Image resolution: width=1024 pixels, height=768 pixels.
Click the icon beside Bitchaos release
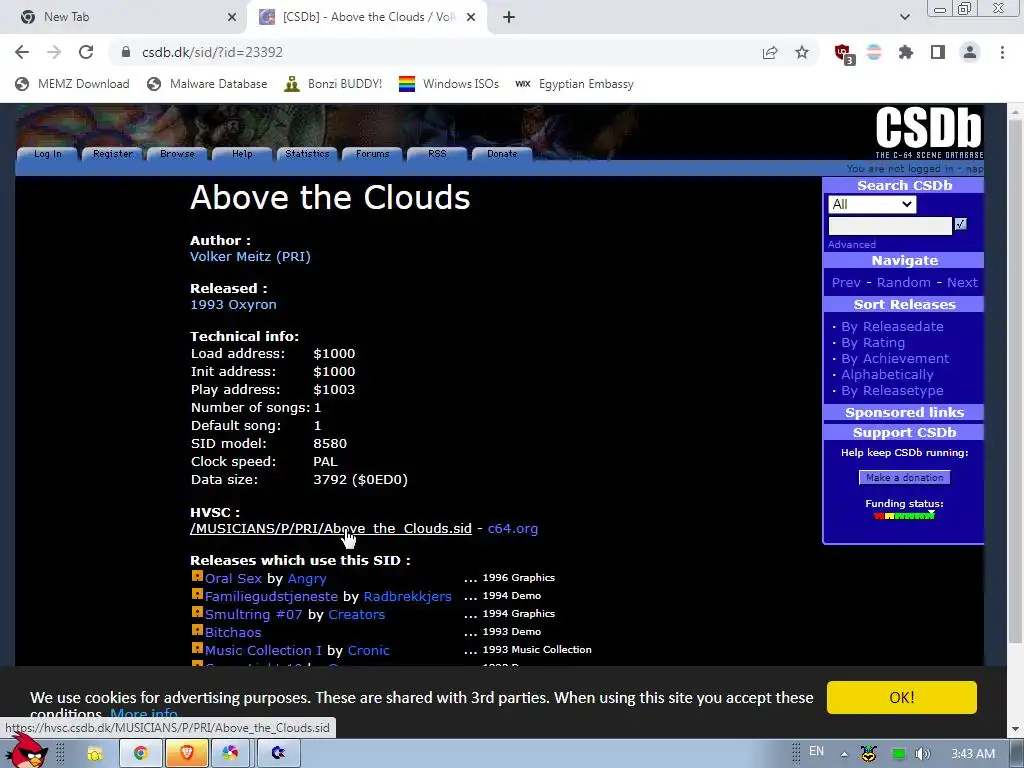(197, 630)
